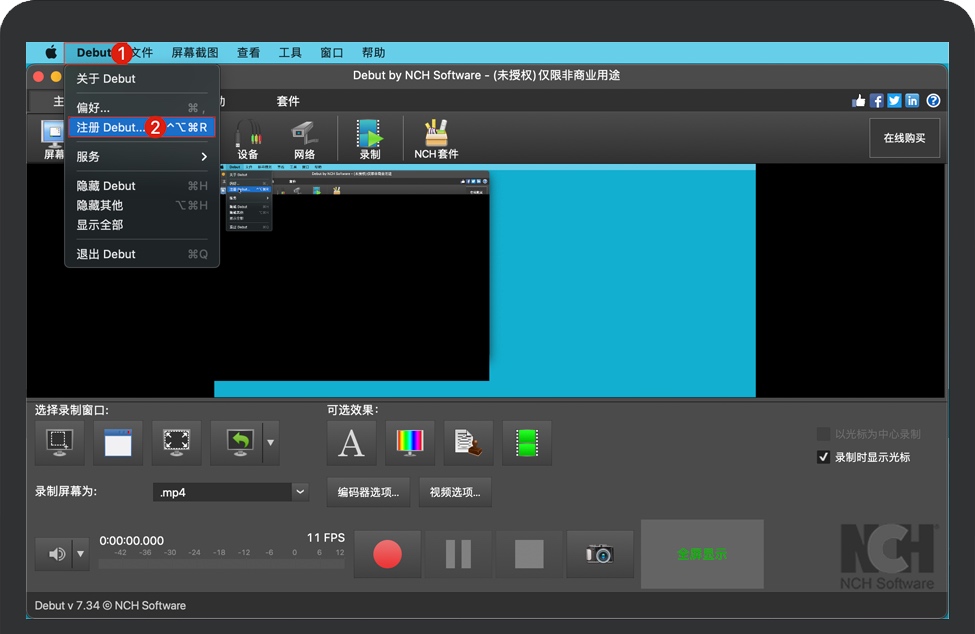Select the 网络 camera source icon
975x634 pixels.
304,138
